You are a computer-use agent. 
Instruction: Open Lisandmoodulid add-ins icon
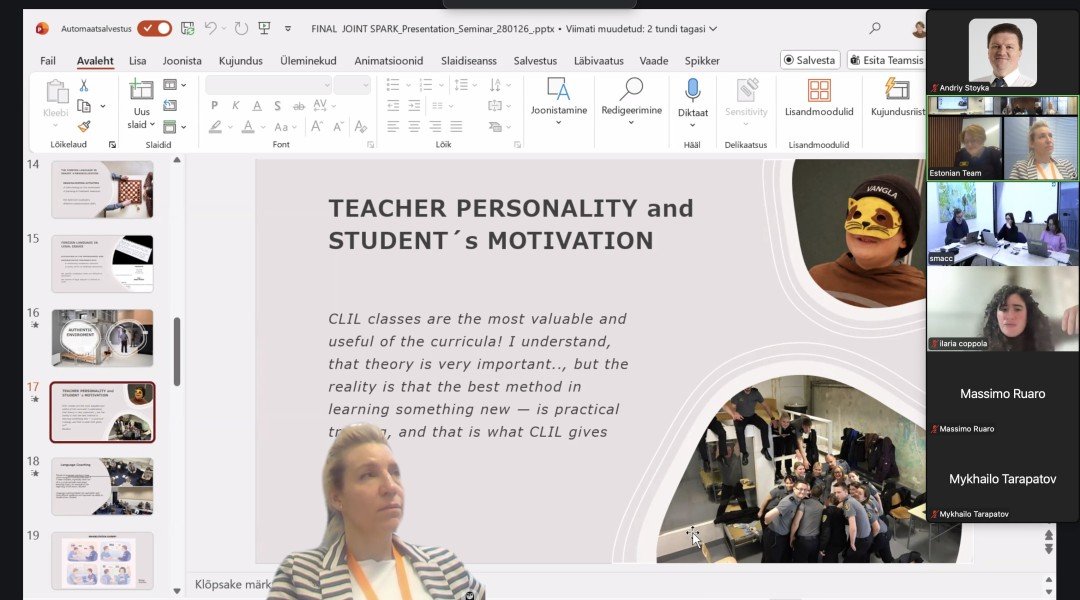(819, 91)
